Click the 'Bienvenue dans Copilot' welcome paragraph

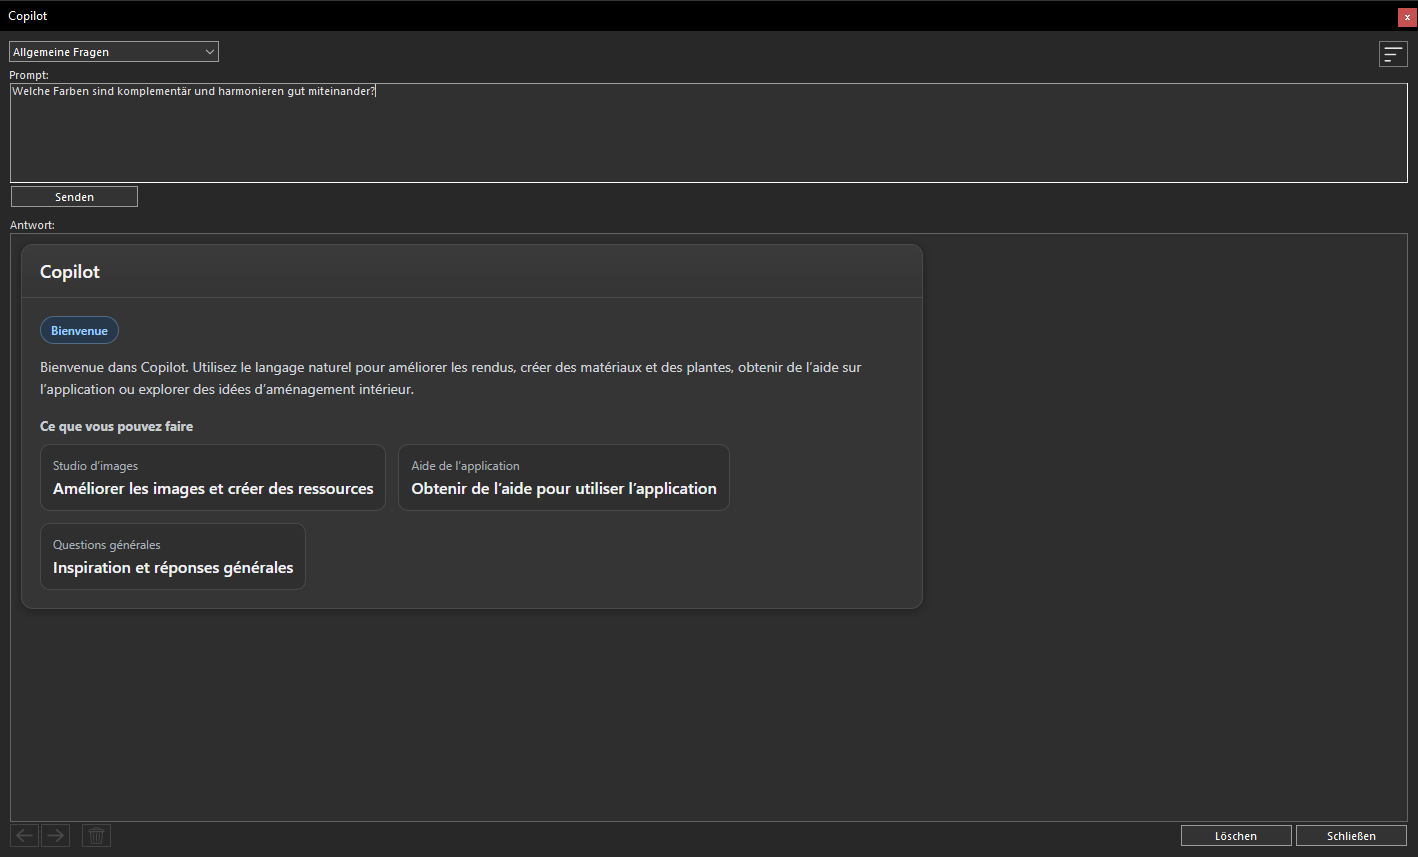pyautogui.click(x=450, y=378)
